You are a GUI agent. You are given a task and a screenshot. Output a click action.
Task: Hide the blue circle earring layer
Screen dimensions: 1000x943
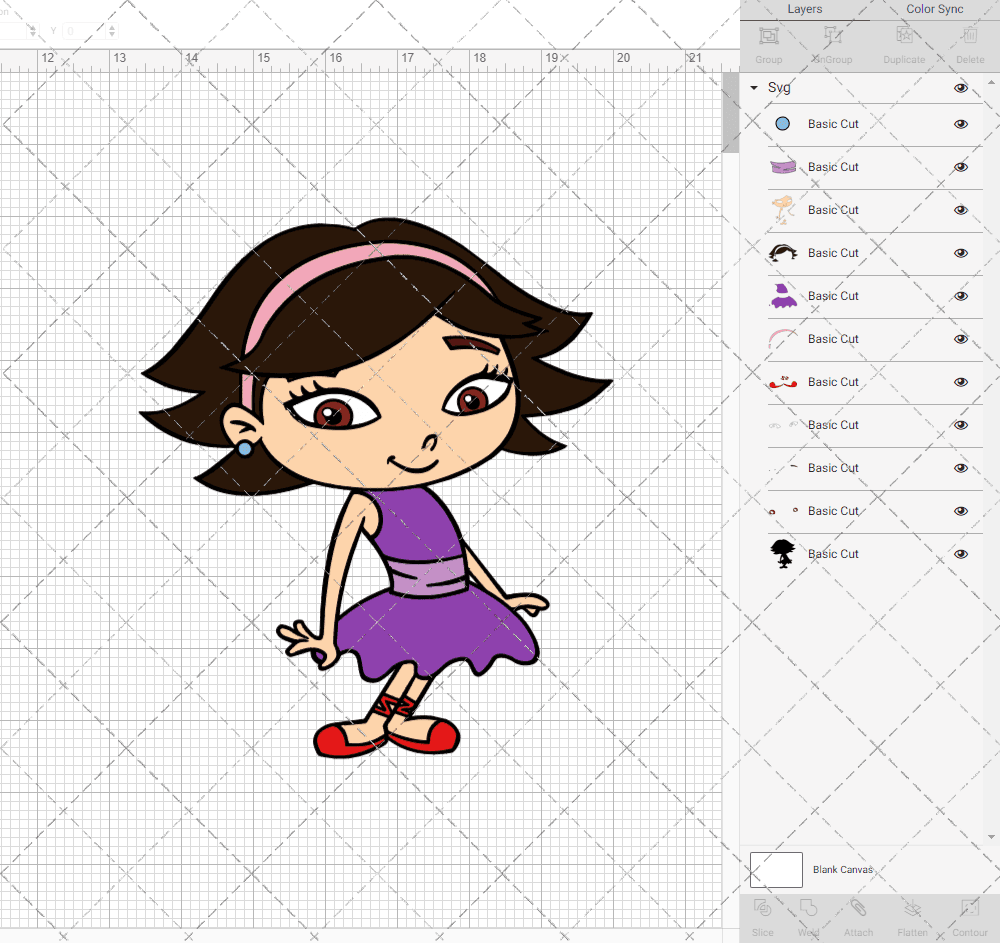point(961,124)
